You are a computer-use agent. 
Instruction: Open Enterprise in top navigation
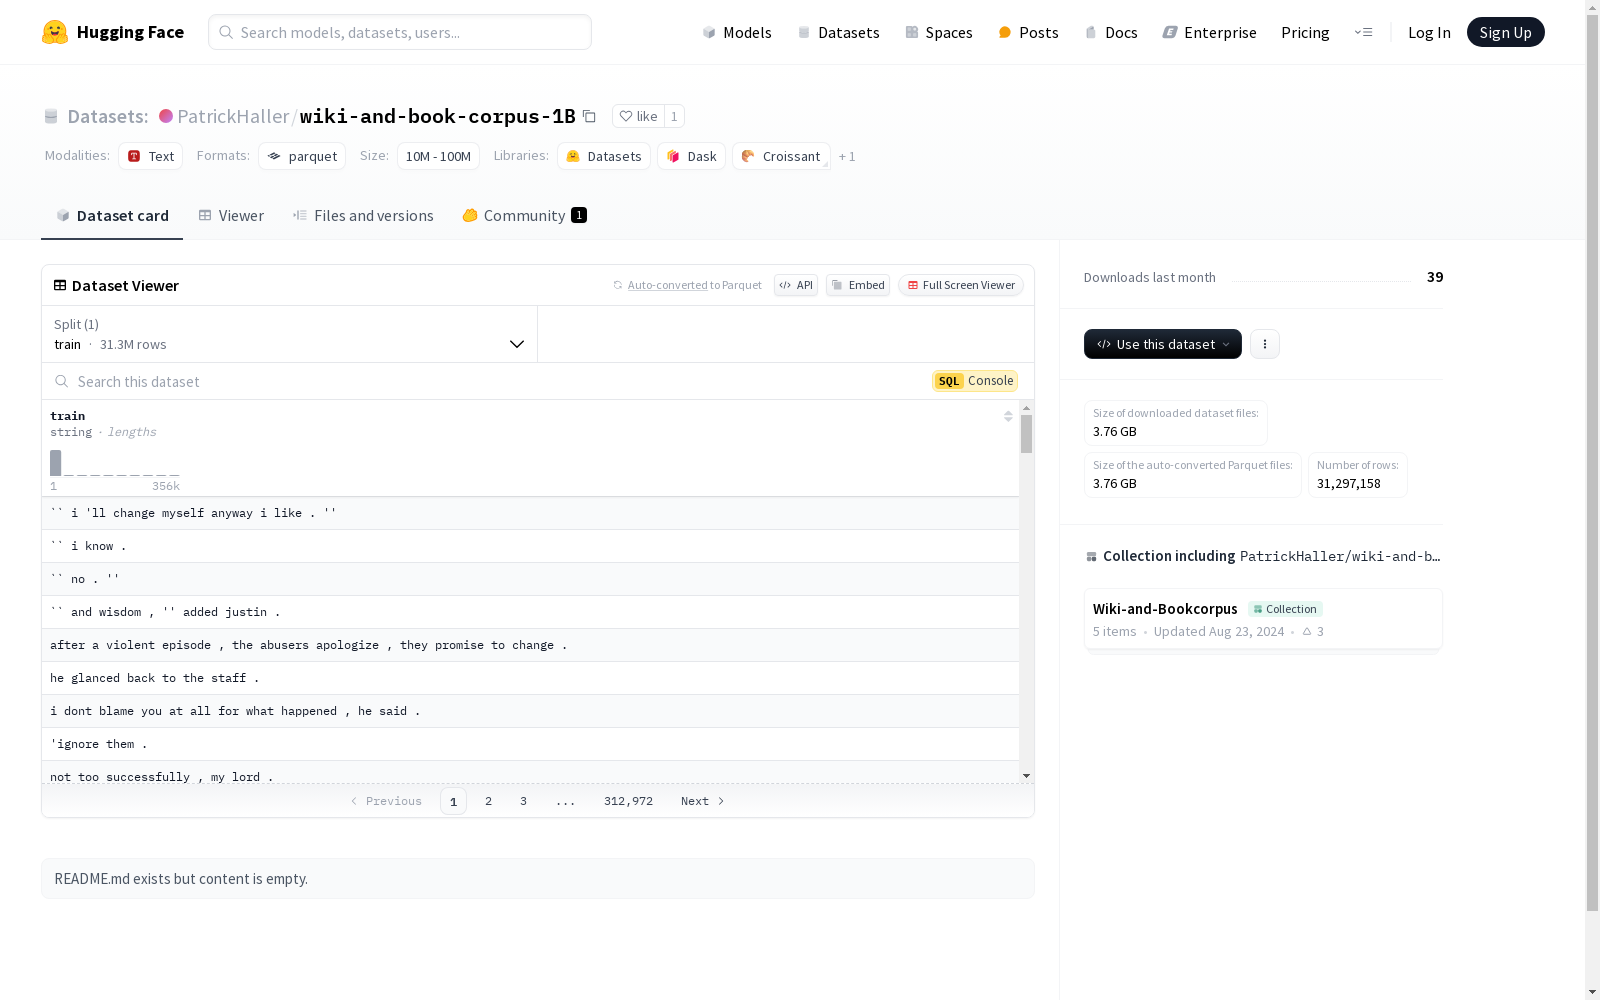click(1210, 32)
